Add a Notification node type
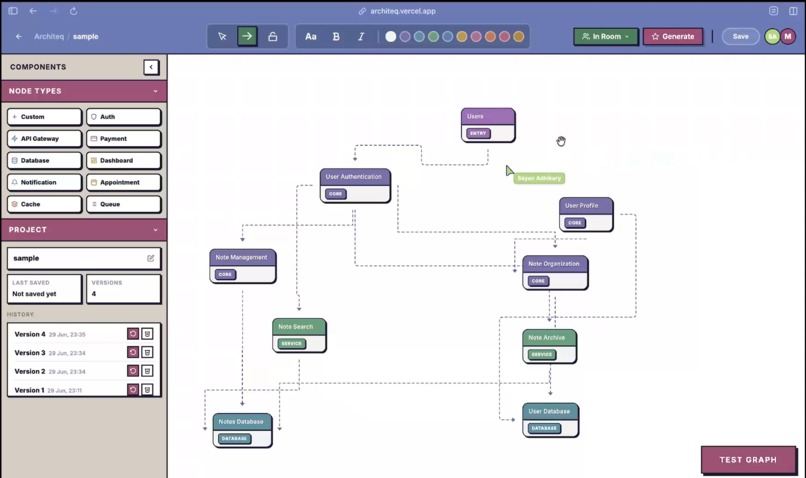 (45, 182)
